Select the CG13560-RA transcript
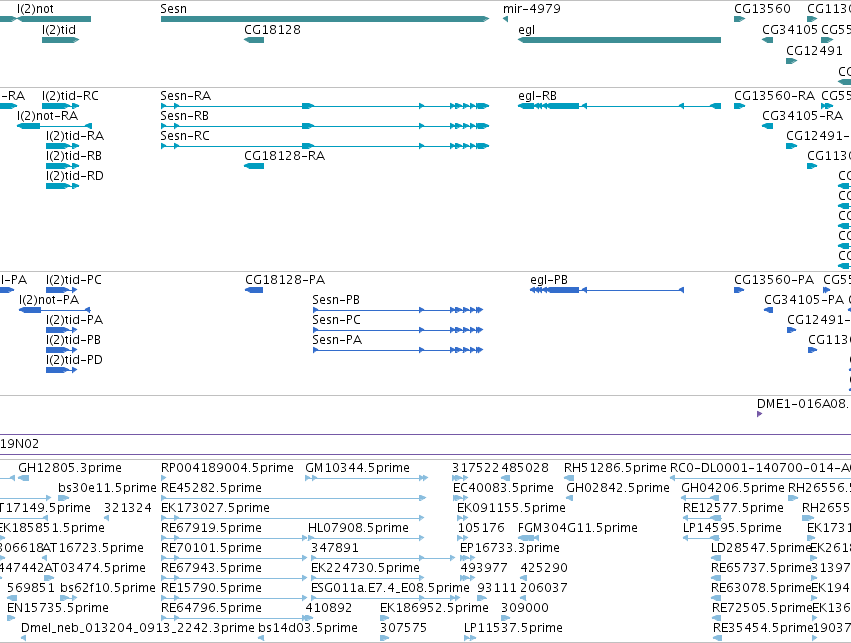Viewport: 851px width, 643px height. click(739, 106)
